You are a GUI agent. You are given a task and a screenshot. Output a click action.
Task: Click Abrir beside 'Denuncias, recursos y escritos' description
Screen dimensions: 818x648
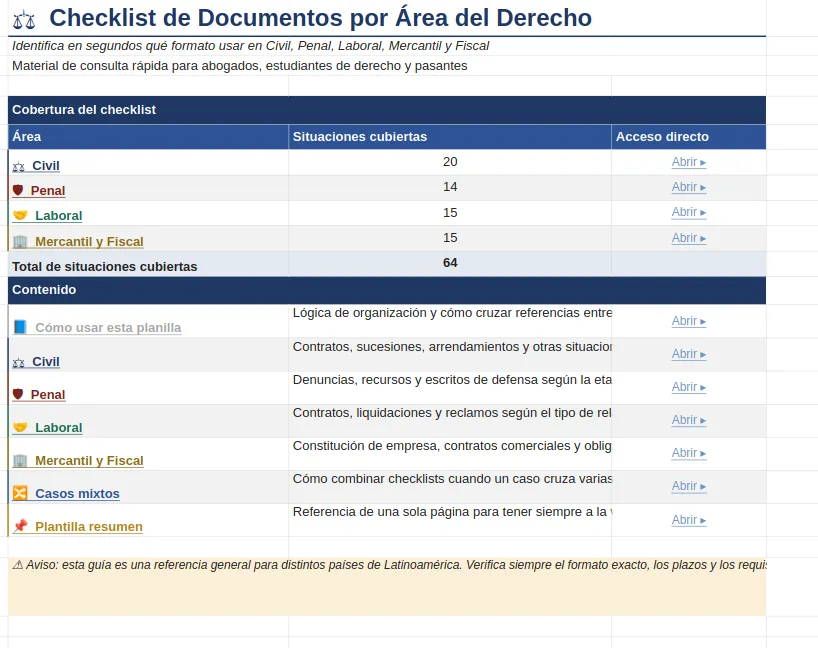pyautogui.click(x=689, y=387)
